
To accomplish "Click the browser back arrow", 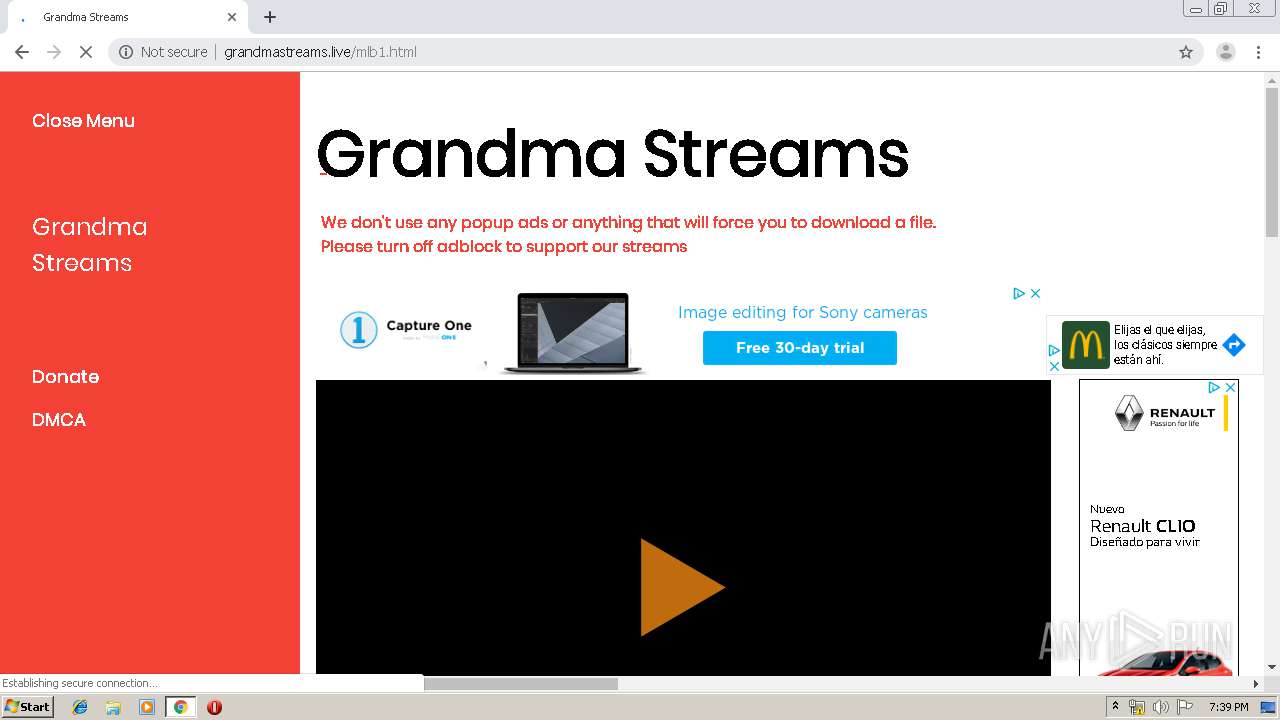I will click(22, 52).
